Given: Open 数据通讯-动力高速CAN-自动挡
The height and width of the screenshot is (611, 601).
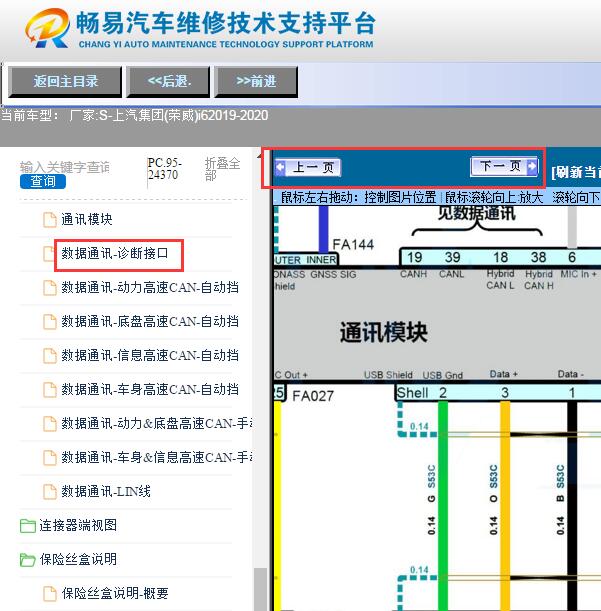Looking at the screenshot, I should (150, 288).
